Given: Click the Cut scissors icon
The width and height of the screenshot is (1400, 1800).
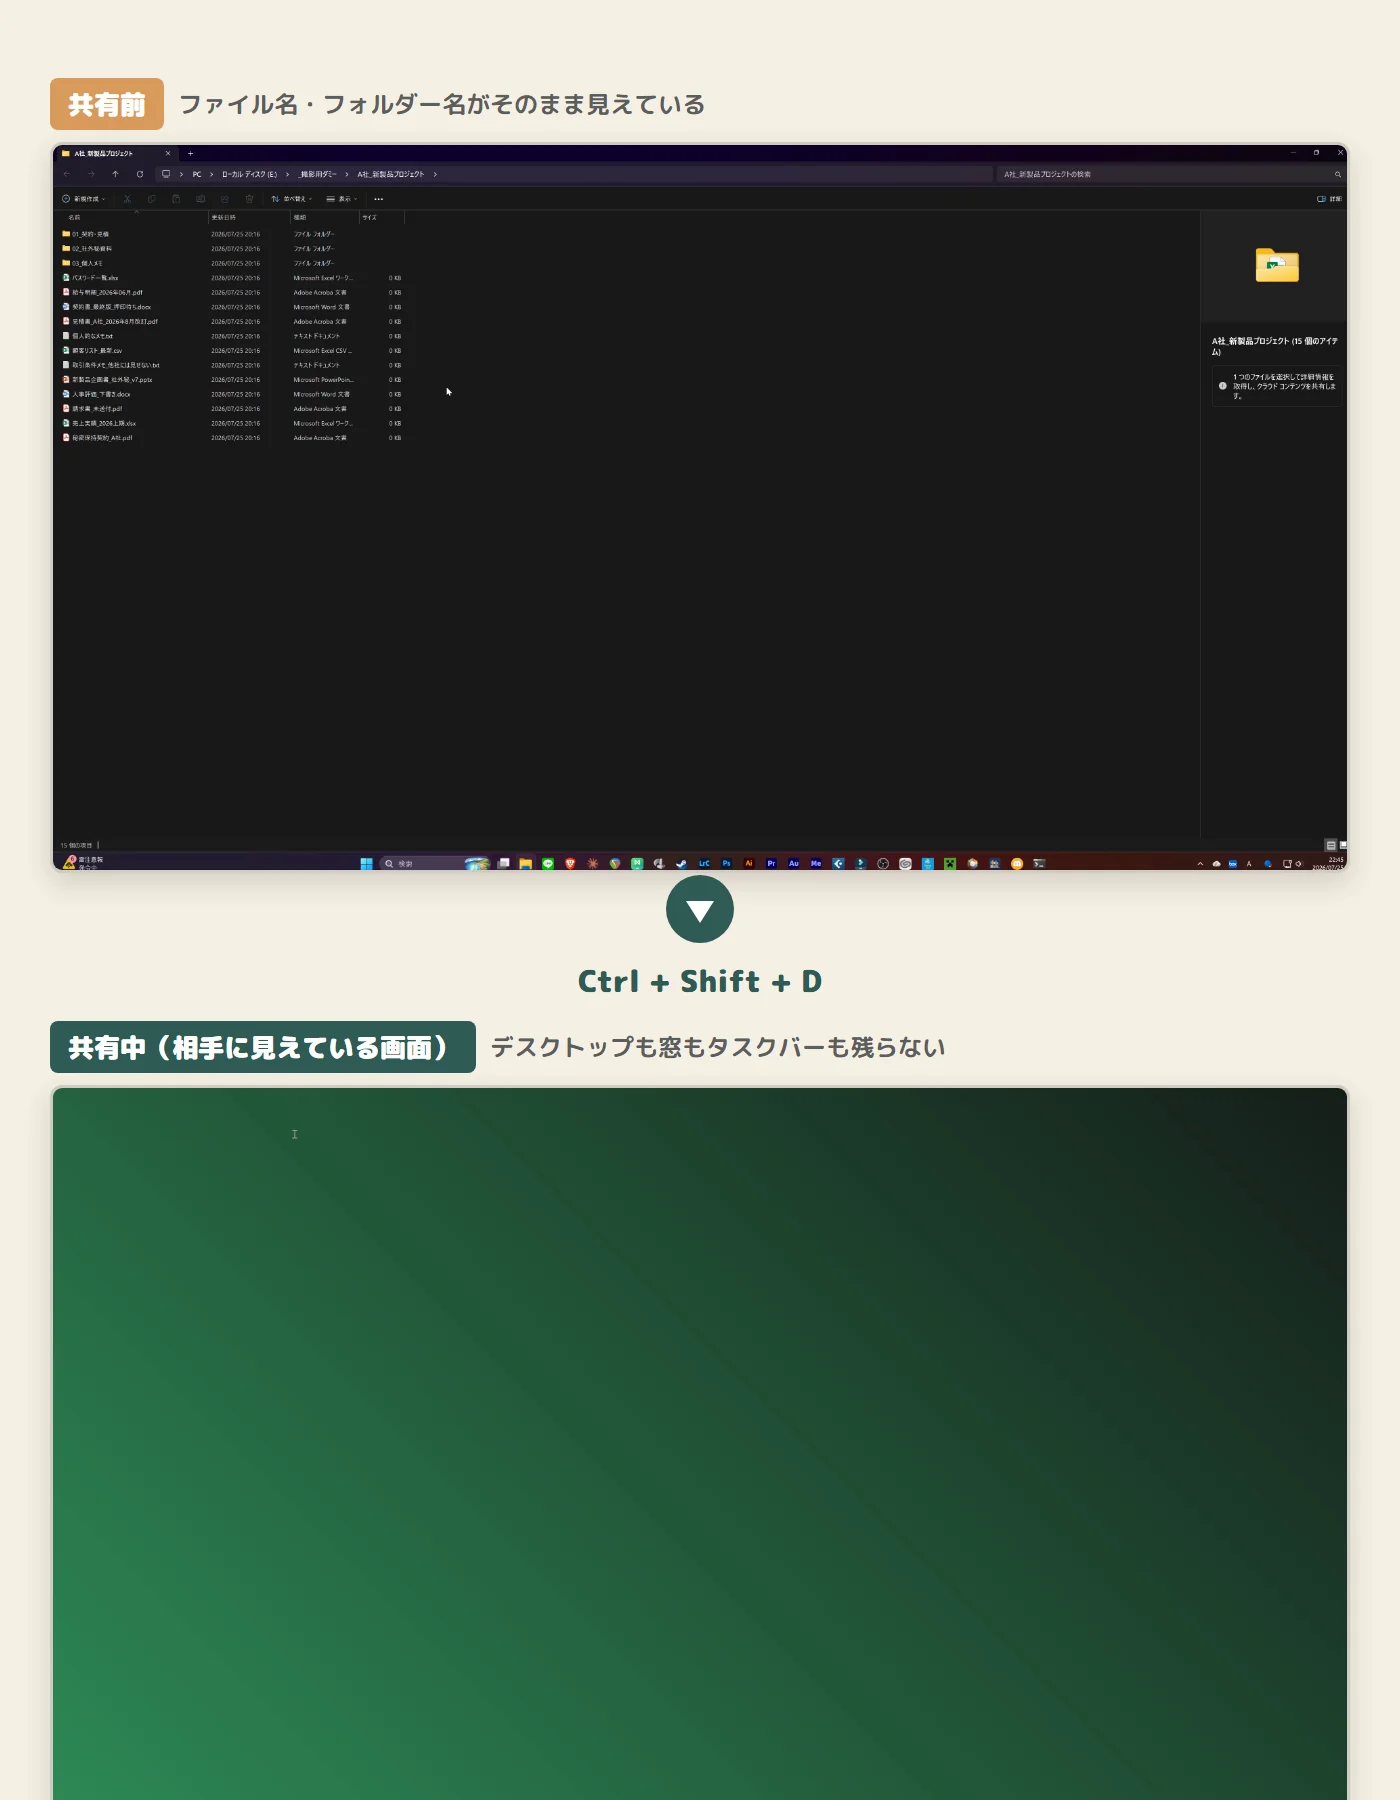Looking at the screenshot, I should pyautogui.click(x=127, y=199).
